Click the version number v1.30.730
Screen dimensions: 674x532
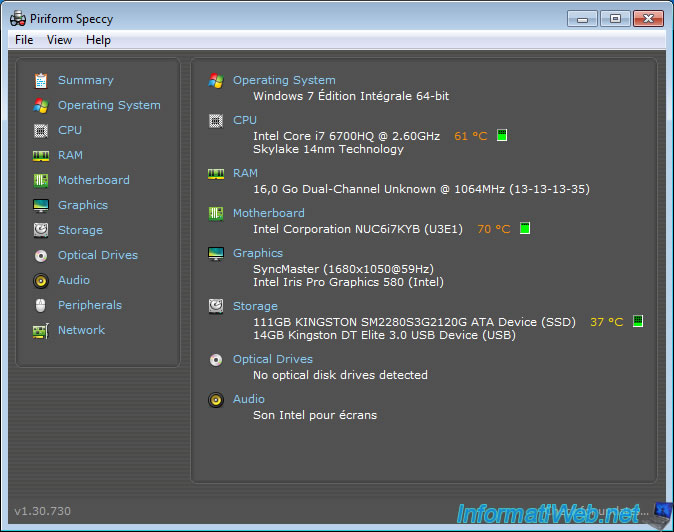[43, 511]
